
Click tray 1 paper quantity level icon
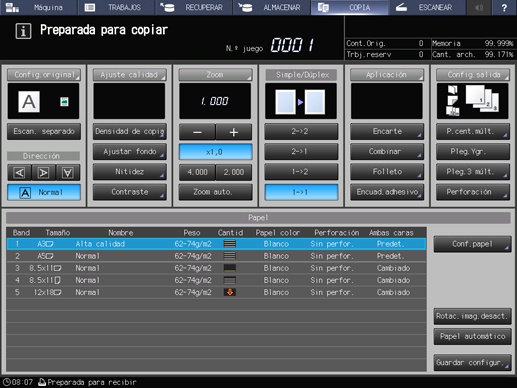(230, 244)
